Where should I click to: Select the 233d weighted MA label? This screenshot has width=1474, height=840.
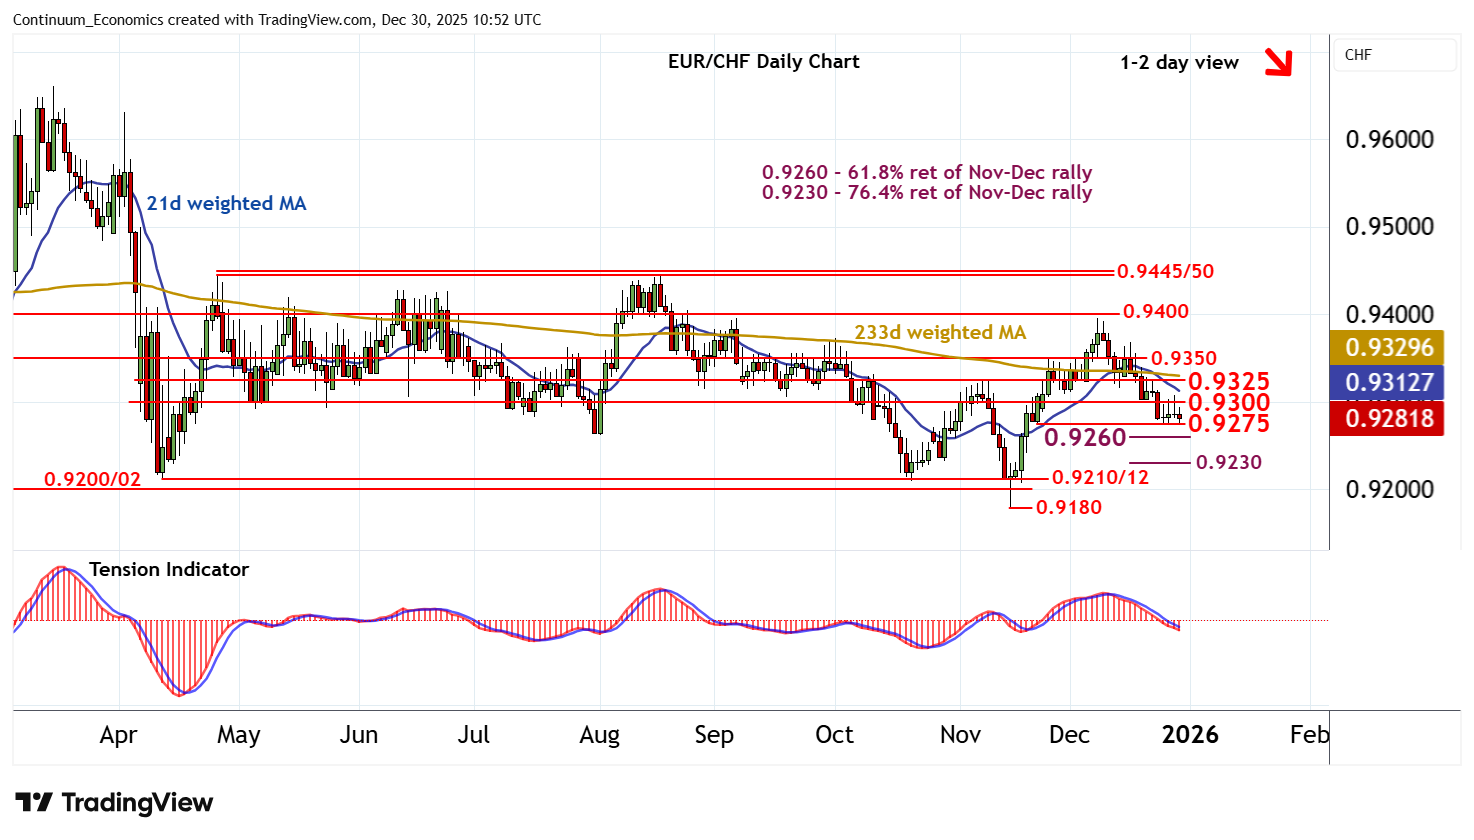[x=939, y=333]
